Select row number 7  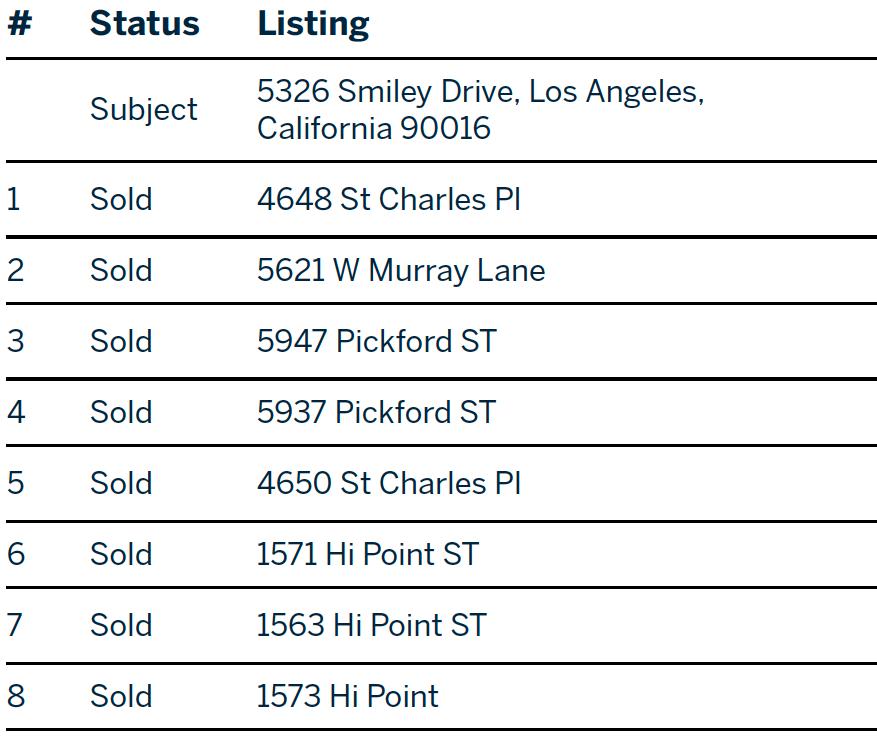click(15, 625)
